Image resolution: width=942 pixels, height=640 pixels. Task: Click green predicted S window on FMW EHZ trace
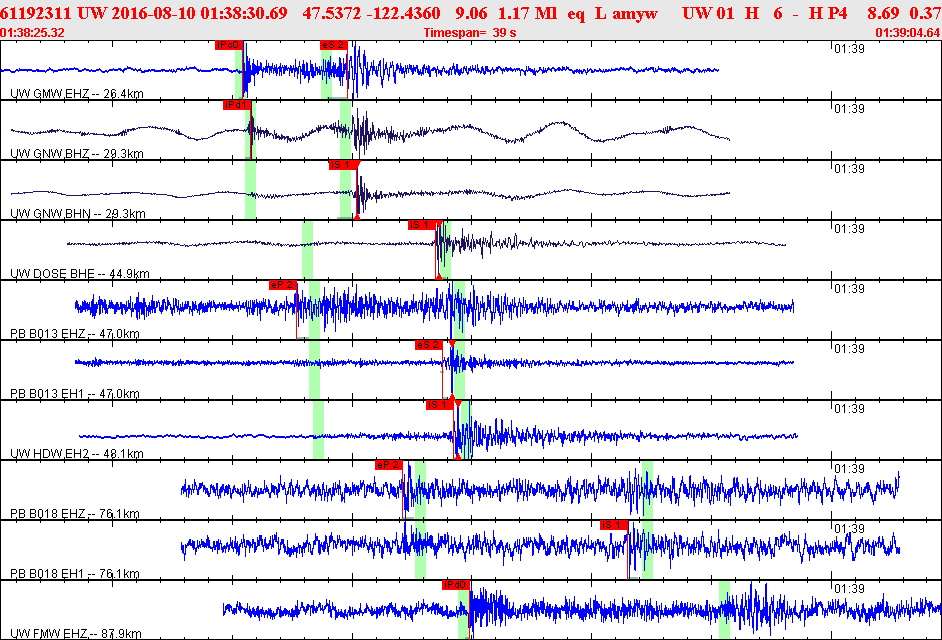pos(725,610)
